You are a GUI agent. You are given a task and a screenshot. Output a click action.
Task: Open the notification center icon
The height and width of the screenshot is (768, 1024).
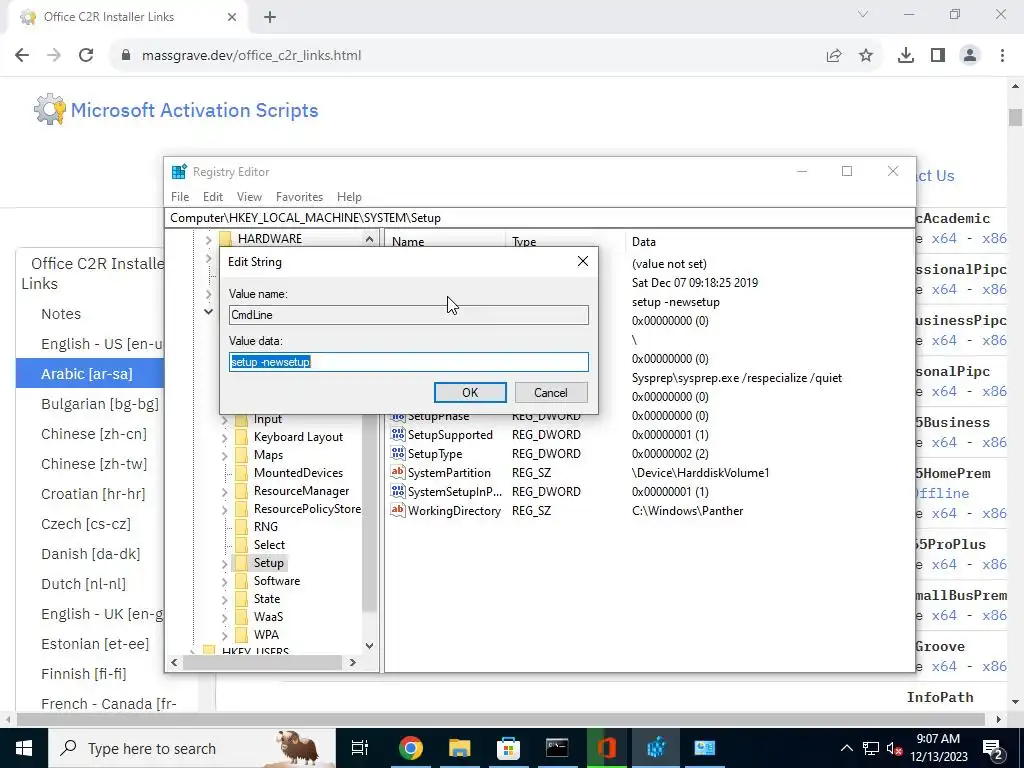(x=992, y=748)
